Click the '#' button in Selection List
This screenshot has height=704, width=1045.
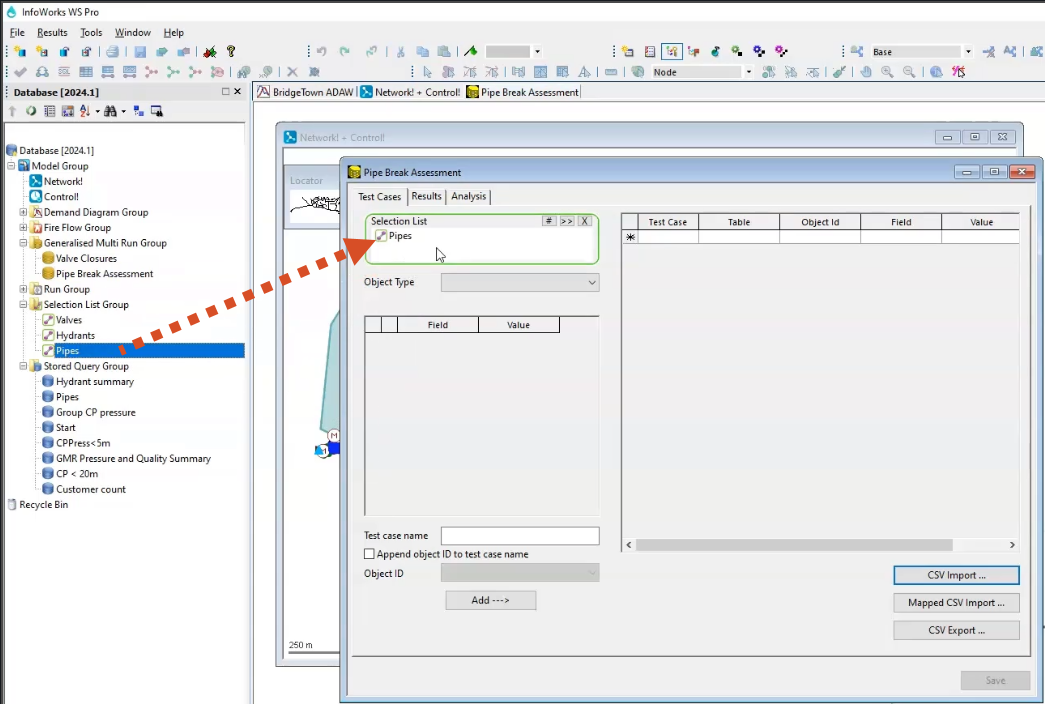click(548, 221)
